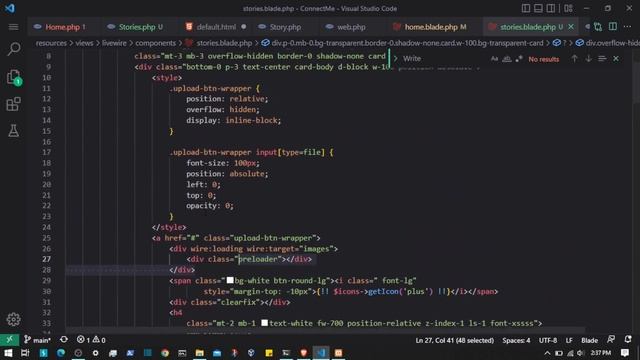Screen dimensions: 640x360
Task: Expand the replace field chevron in find widget
Action: (x=395, y=59)
